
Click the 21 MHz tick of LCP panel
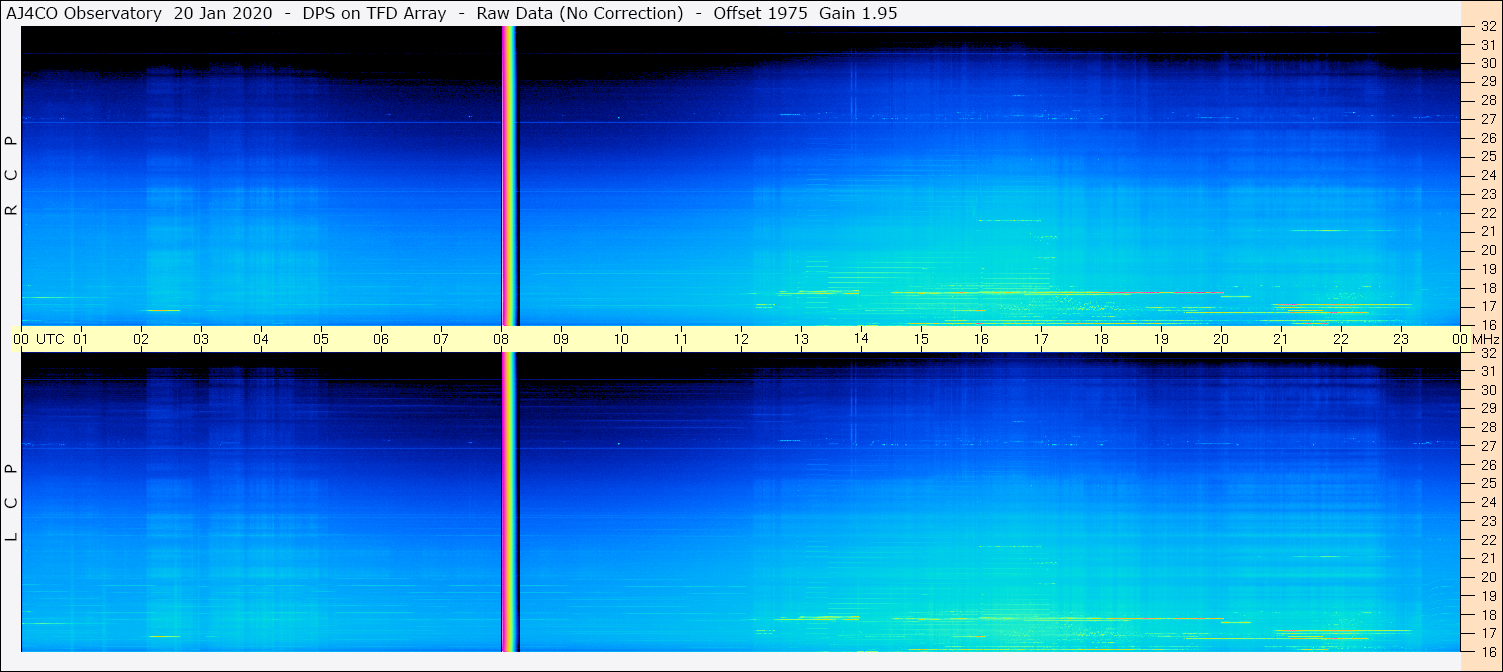pyautogui.click(x=1487, y=558)
